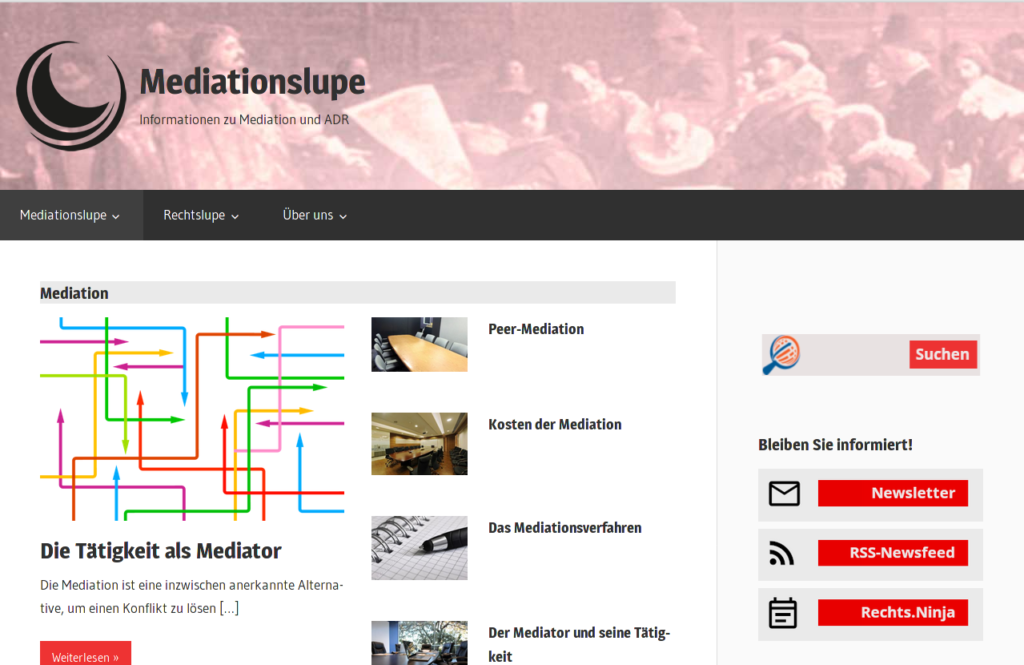The image size is (1024, 665).
Task: Expand the Rechtslupe menu chevron
Action: pyautogui.click(x=235, y=216)
